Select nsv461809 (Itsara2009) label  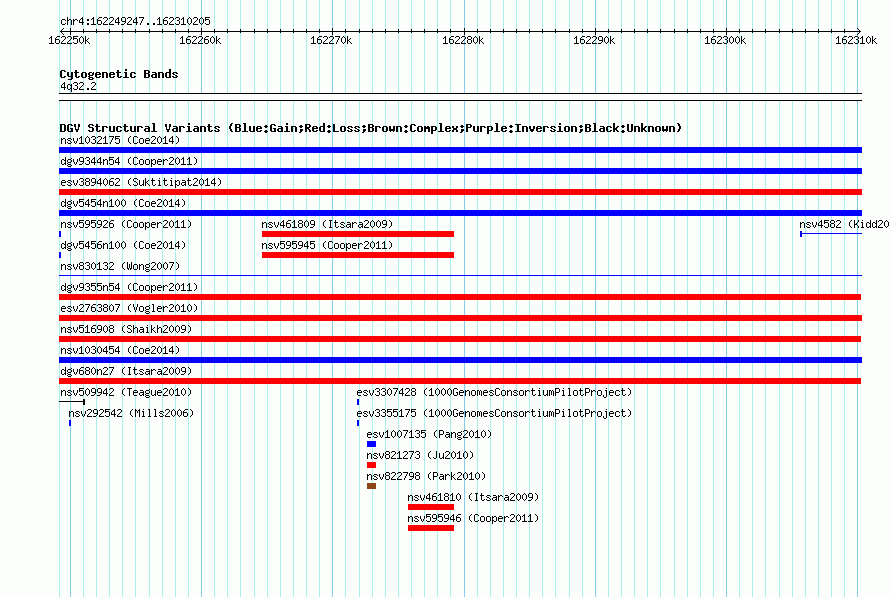327,224
